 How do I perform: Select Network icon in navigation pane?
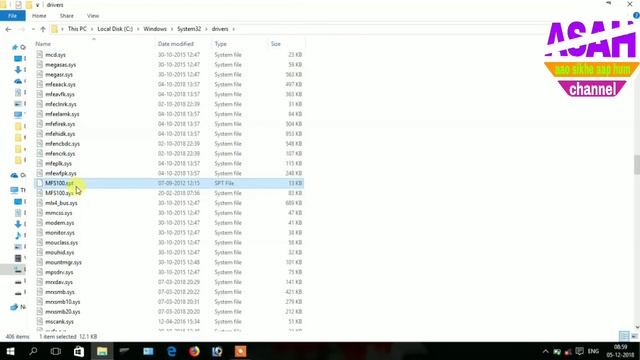[14, 307]
